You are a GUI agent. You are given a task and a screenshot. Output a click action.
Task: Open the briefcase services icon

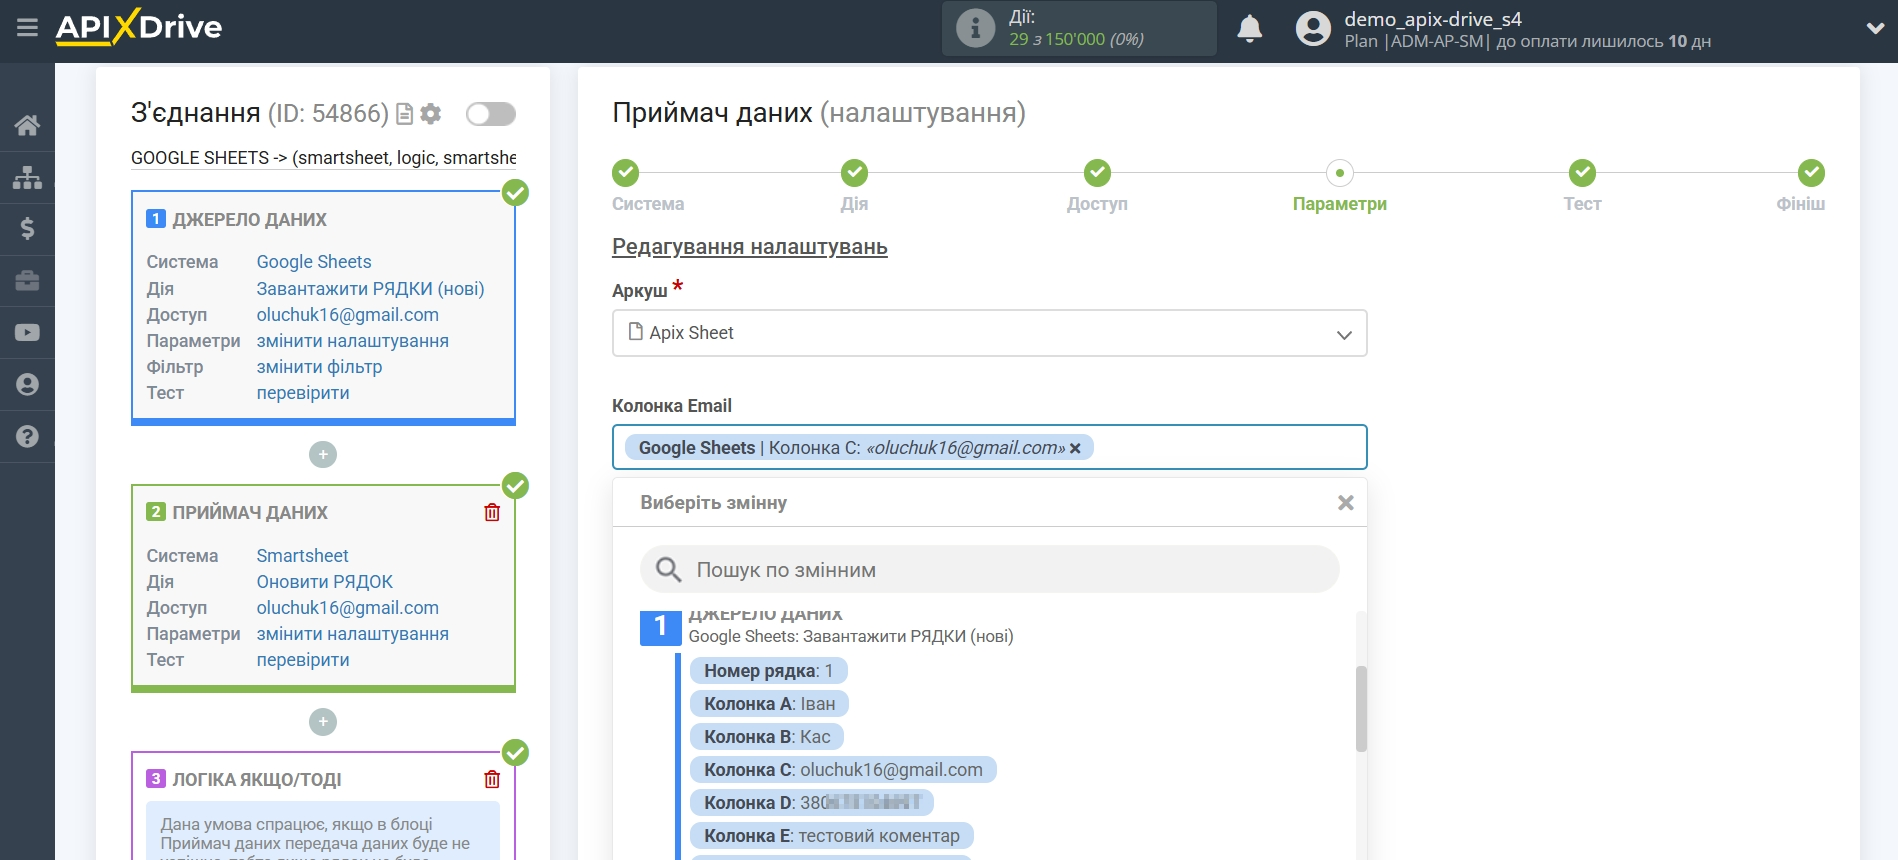point(27,281)
